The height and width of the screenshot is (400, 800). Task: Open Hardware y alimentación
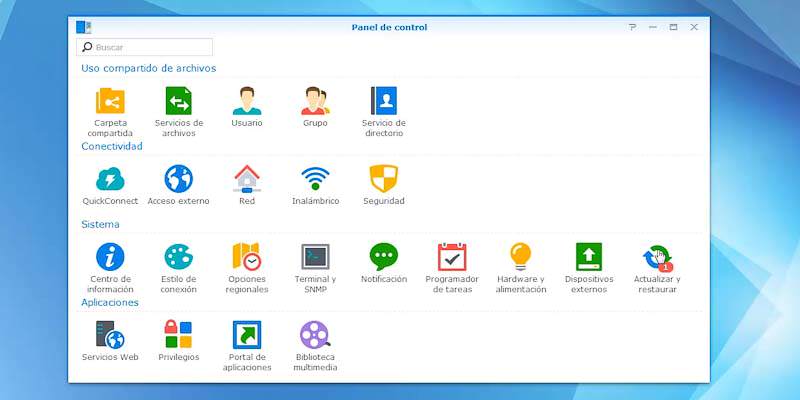pos(520,257)
